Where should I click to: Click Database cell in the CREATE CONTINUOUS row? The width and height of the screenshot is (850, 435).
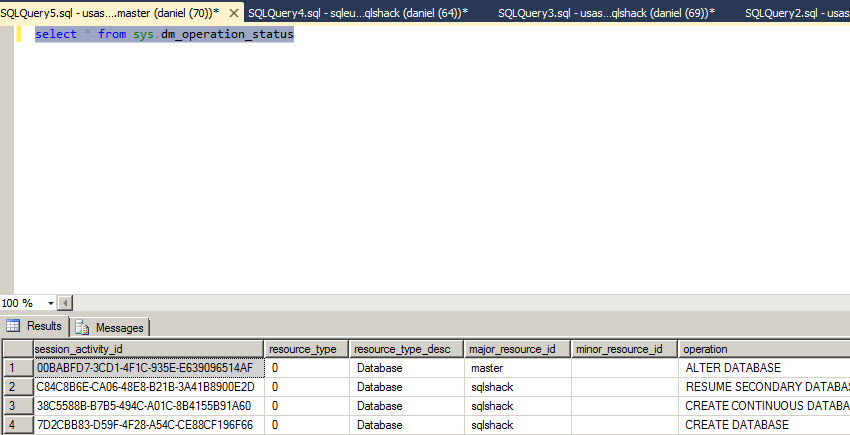(x=407, y=406)
